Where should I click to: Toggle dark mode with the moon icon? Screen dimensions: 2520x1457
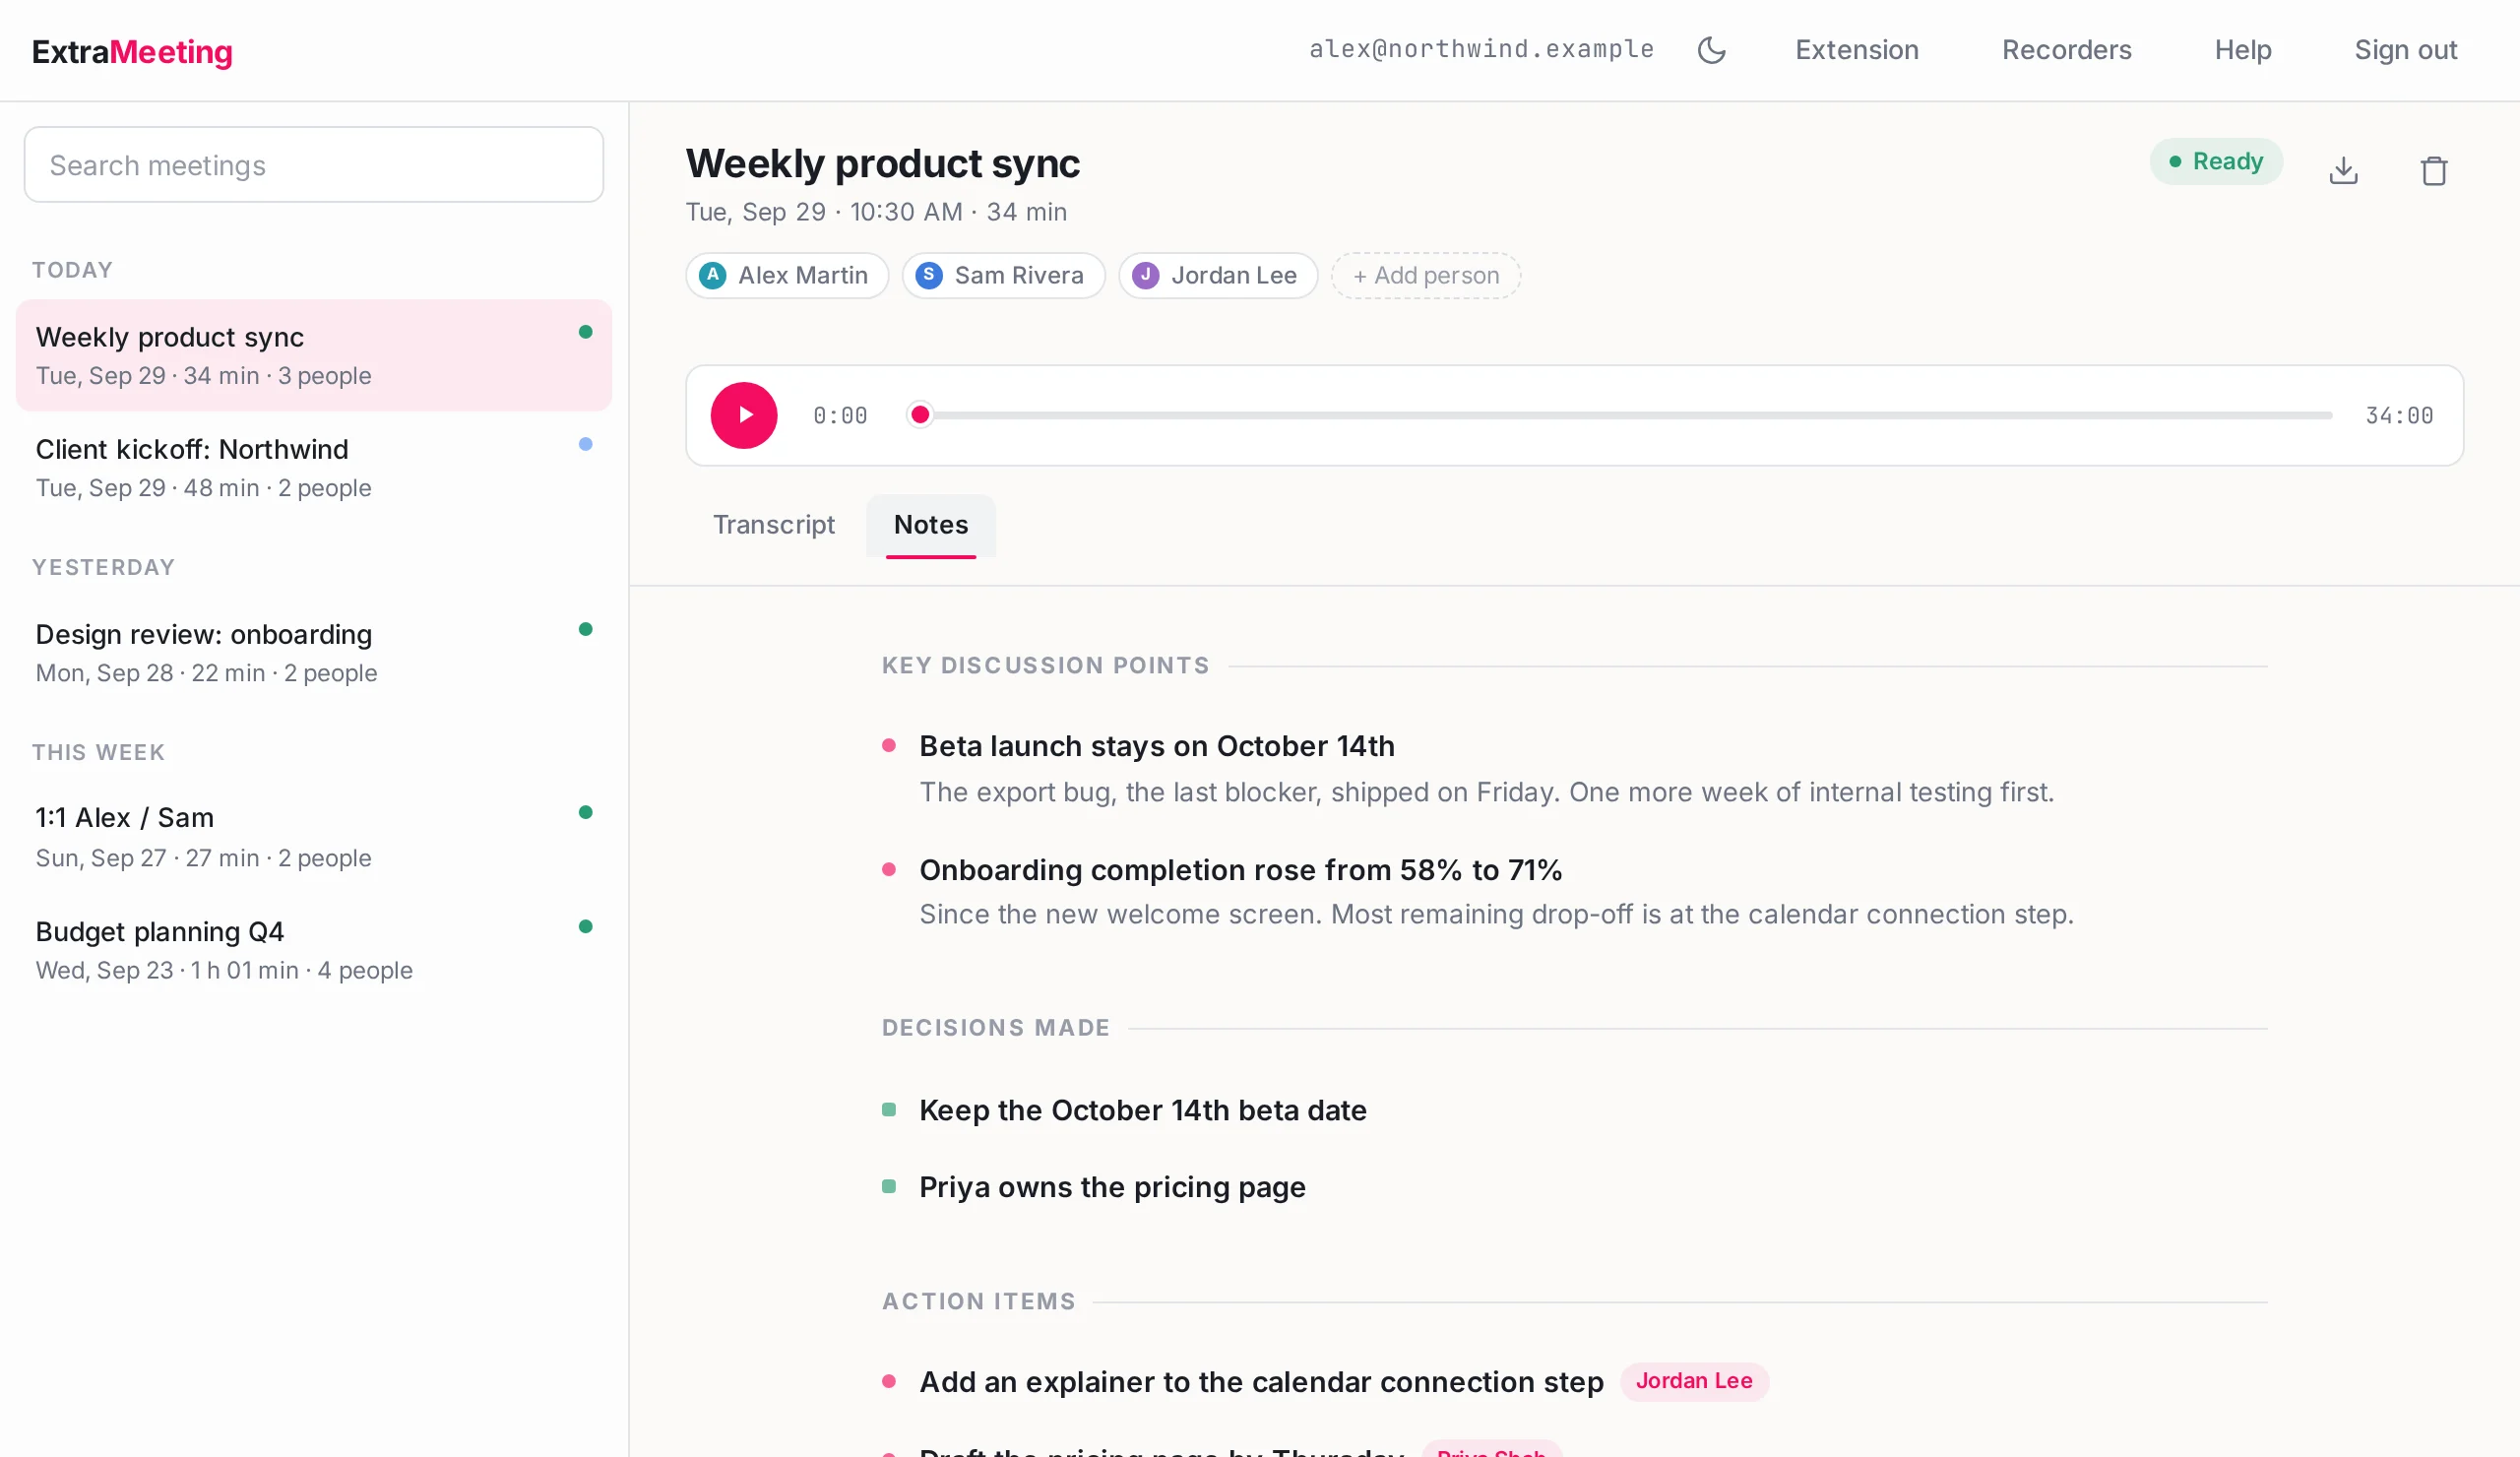[x=1711, y=50]
